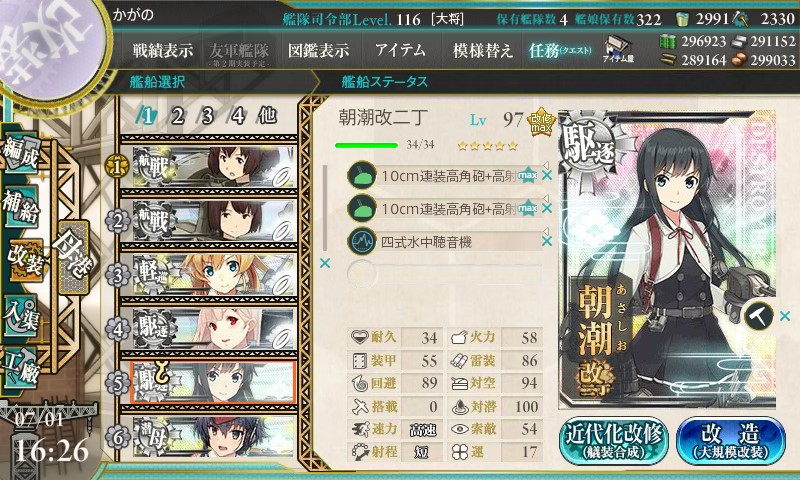This screenshot has width=800, height=480.
Task: Open the アイテム屋 item shop icon
Action: (x=618, y=49)
